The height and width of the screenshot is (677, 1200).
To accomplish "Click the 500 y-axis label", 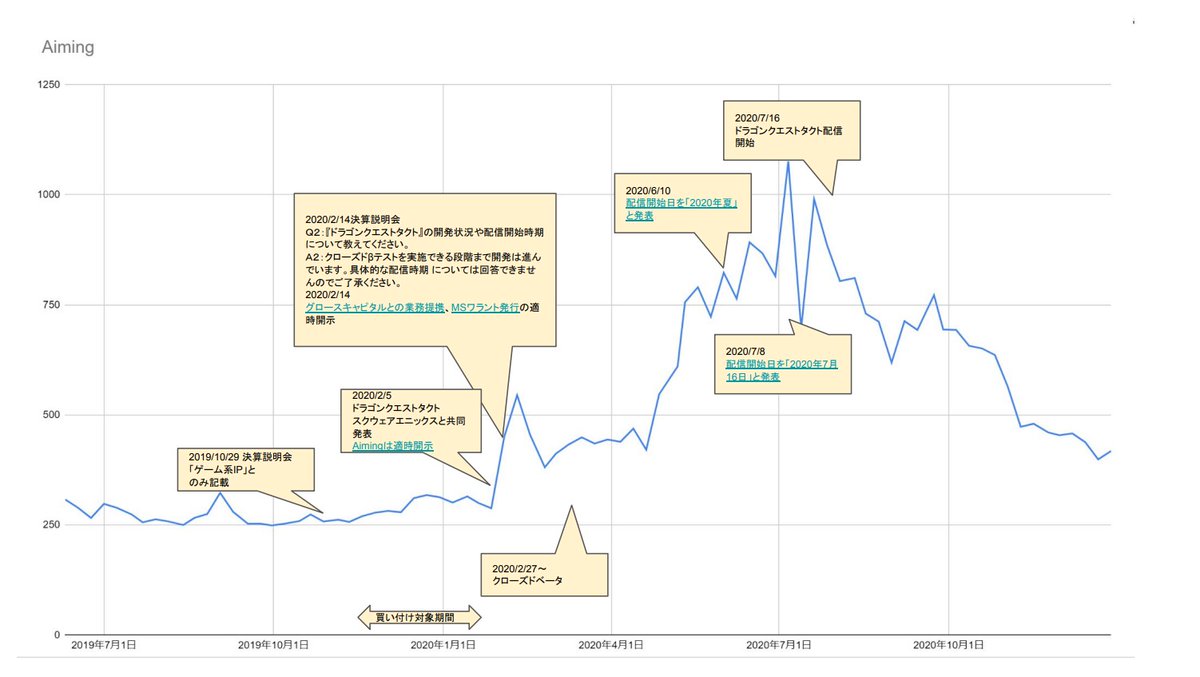I will pyautogui.click(x=51, y=415).
